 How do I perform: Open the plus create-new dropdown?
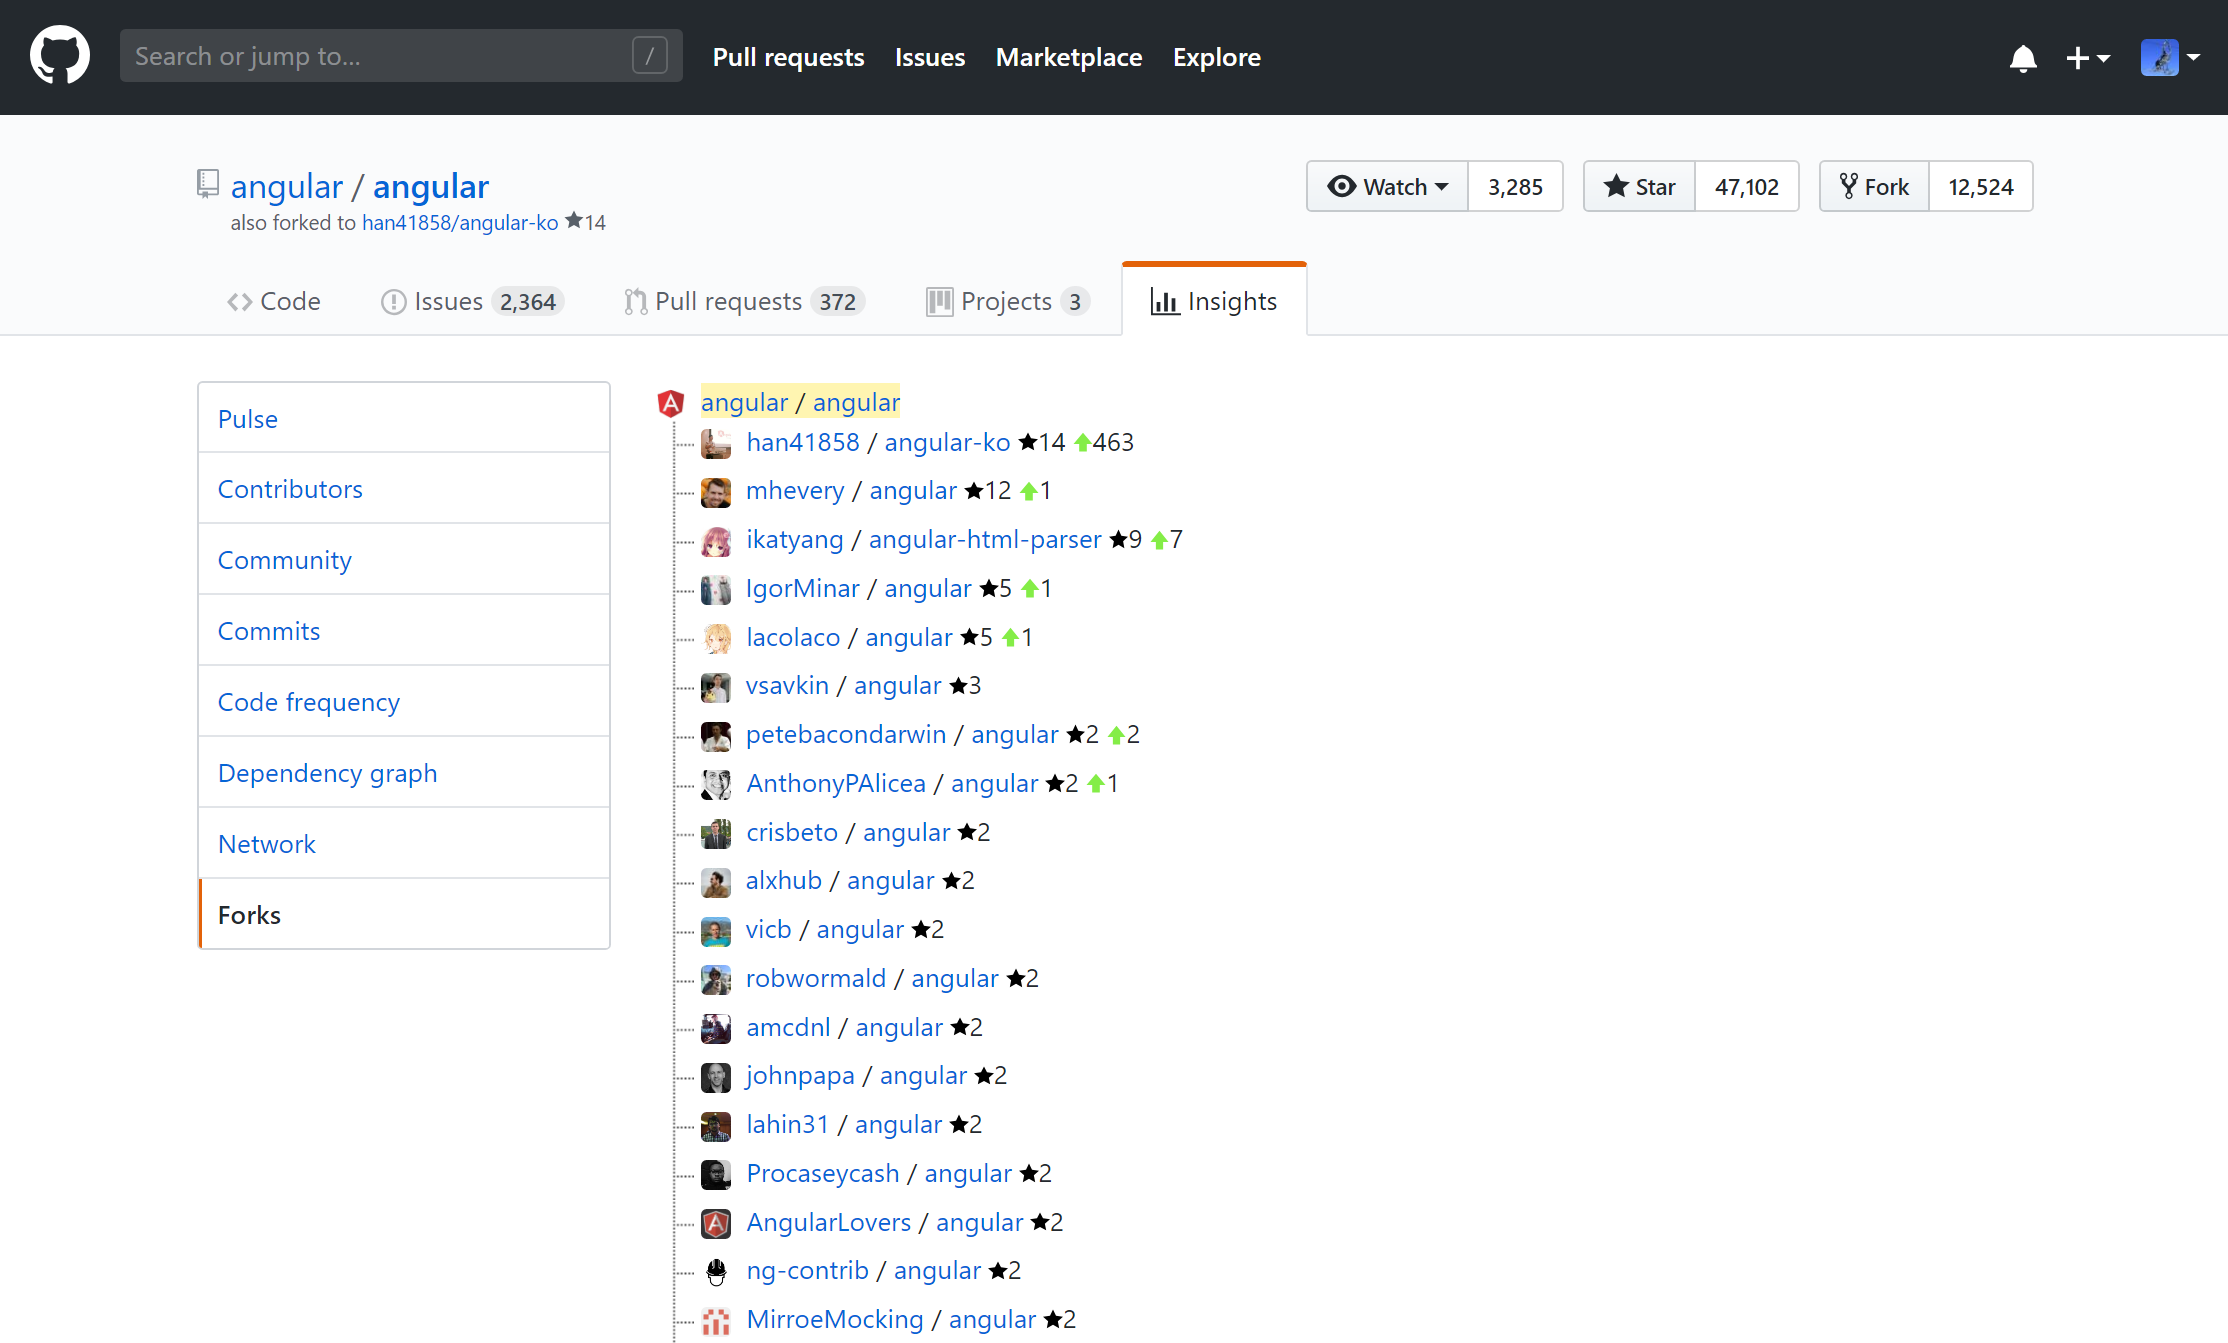pyautogui.click(x=2088, y=58)
